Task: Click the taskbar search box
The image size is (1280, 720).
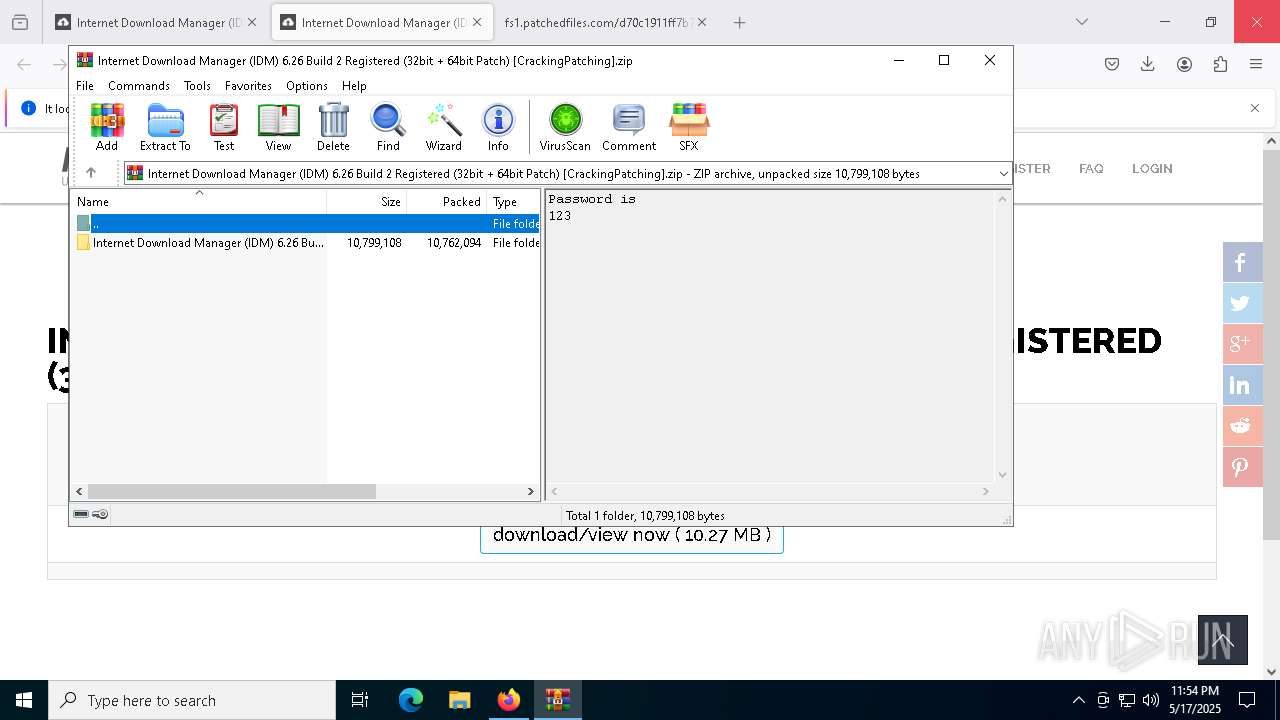Action: click(192, 700)
